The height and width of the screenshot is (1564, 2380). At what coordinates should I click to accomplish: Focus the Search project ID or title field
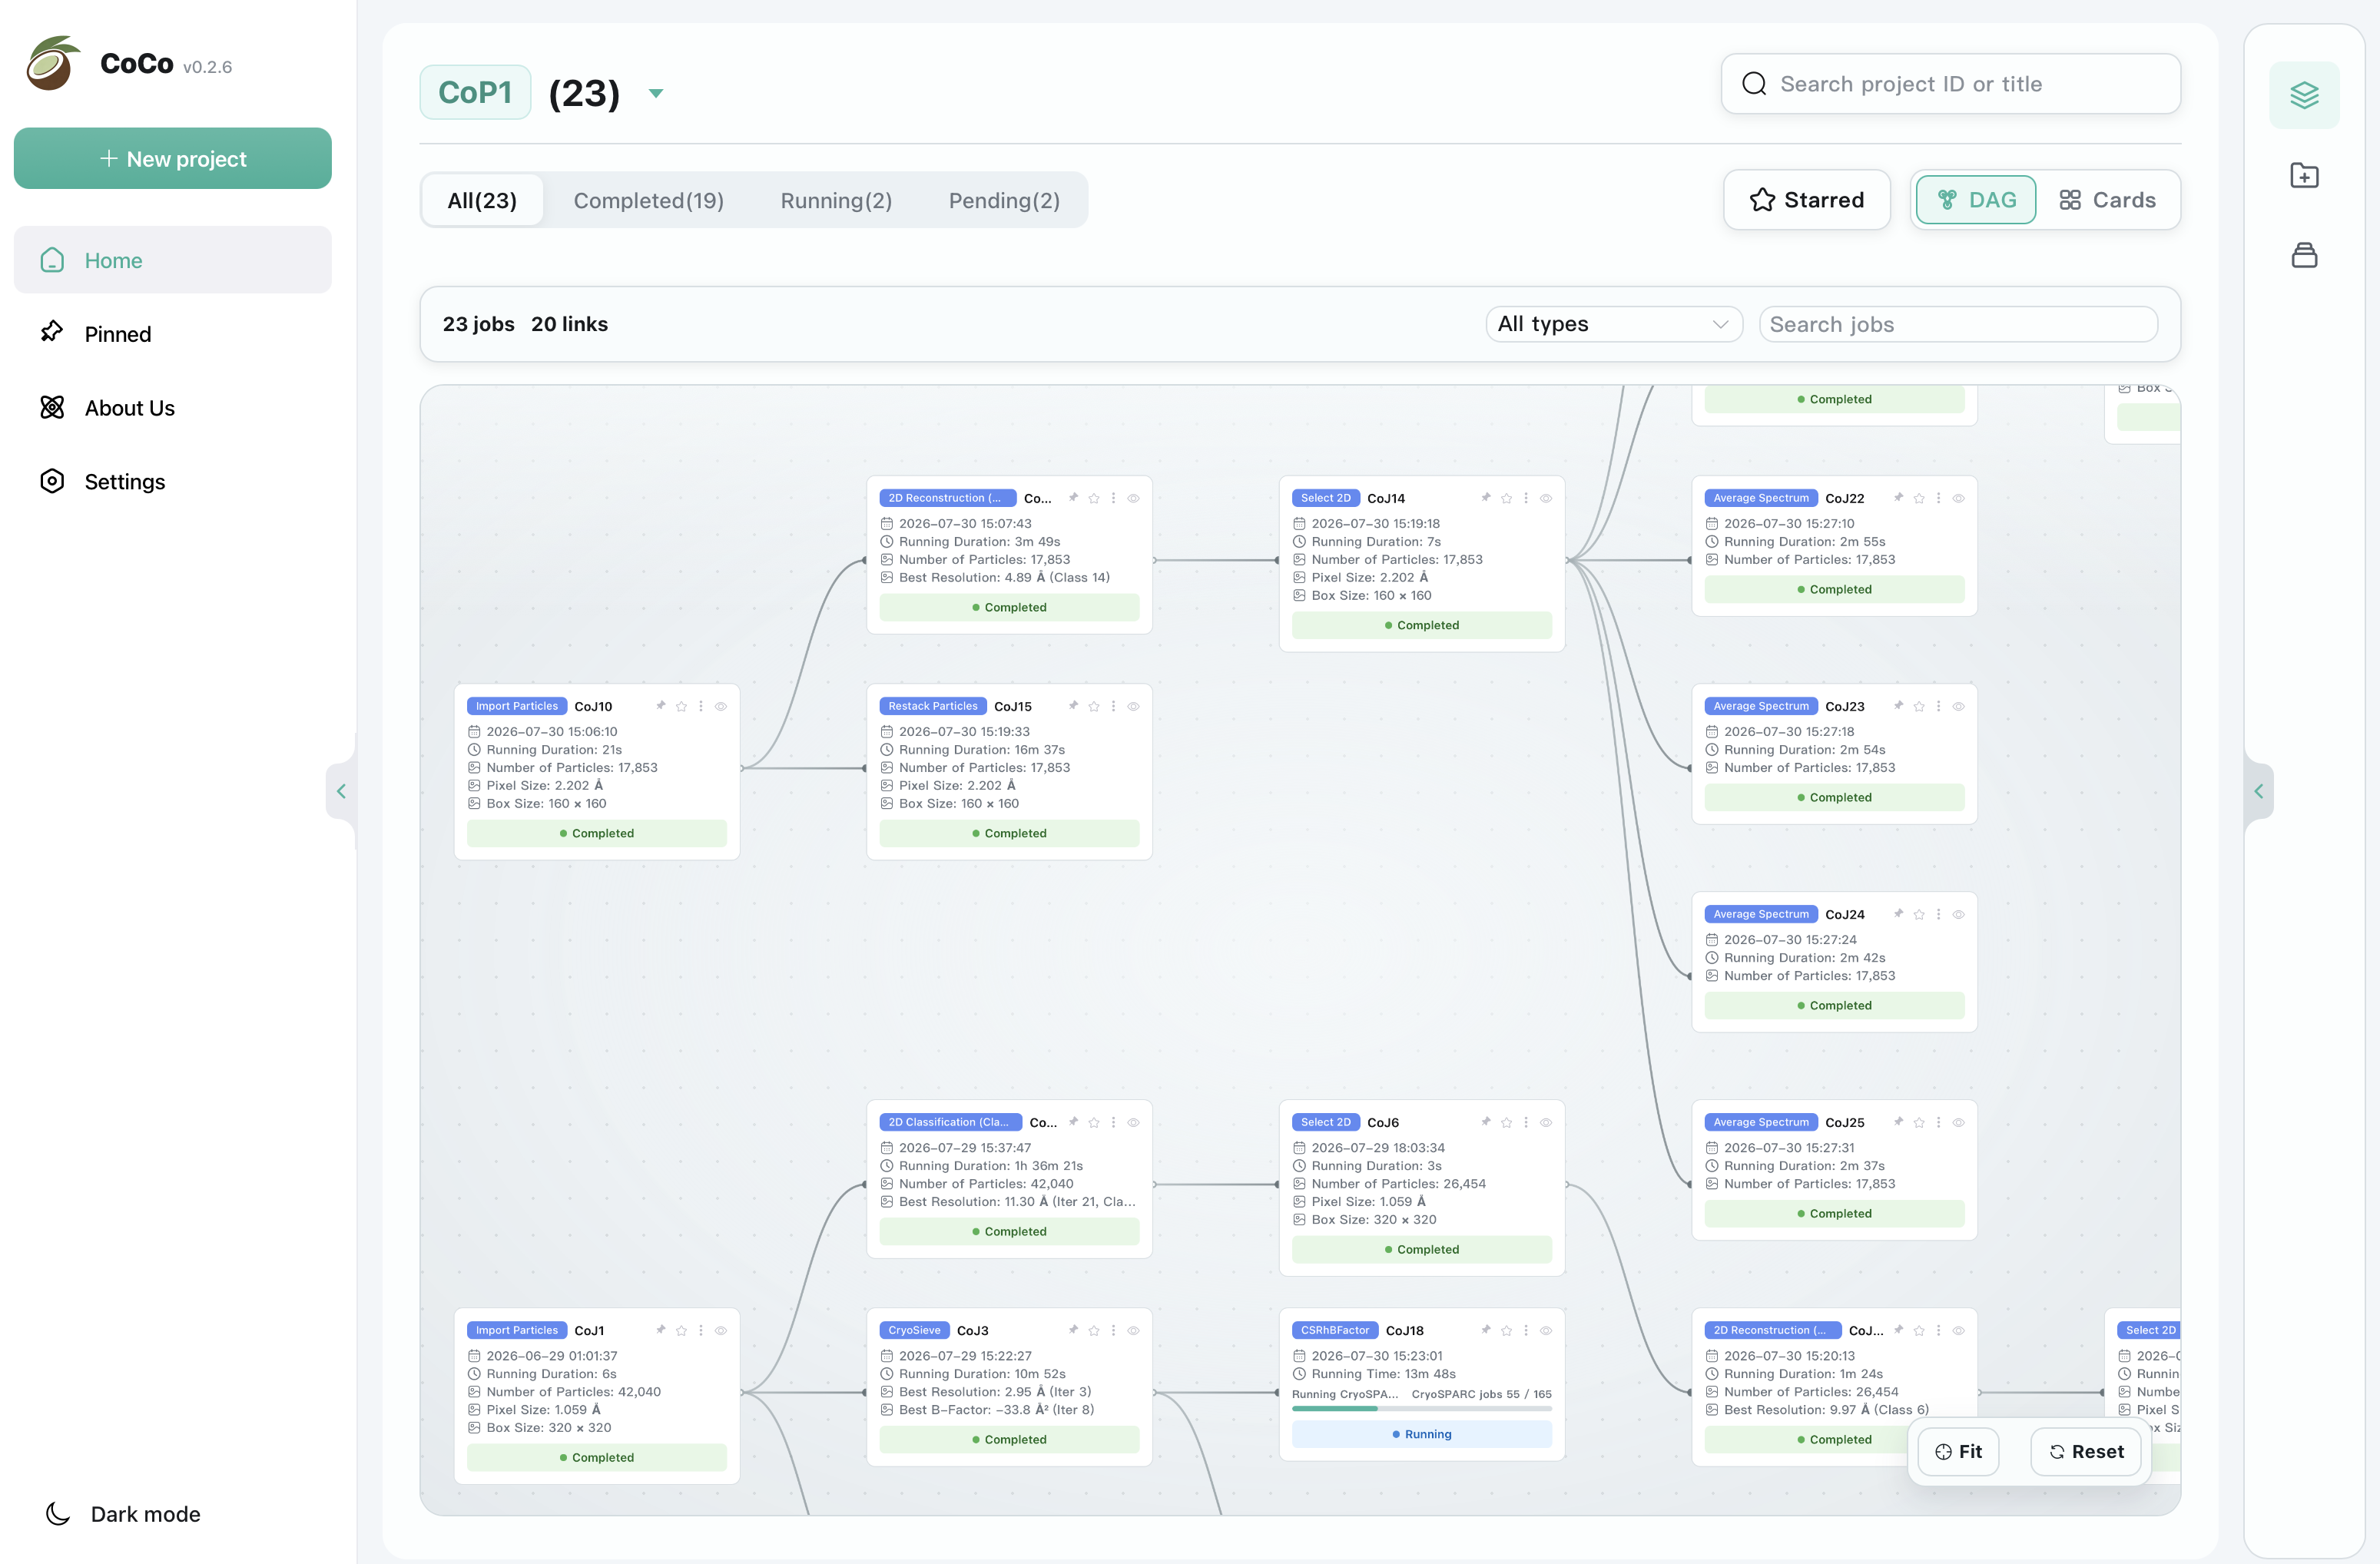[1950, 84]
